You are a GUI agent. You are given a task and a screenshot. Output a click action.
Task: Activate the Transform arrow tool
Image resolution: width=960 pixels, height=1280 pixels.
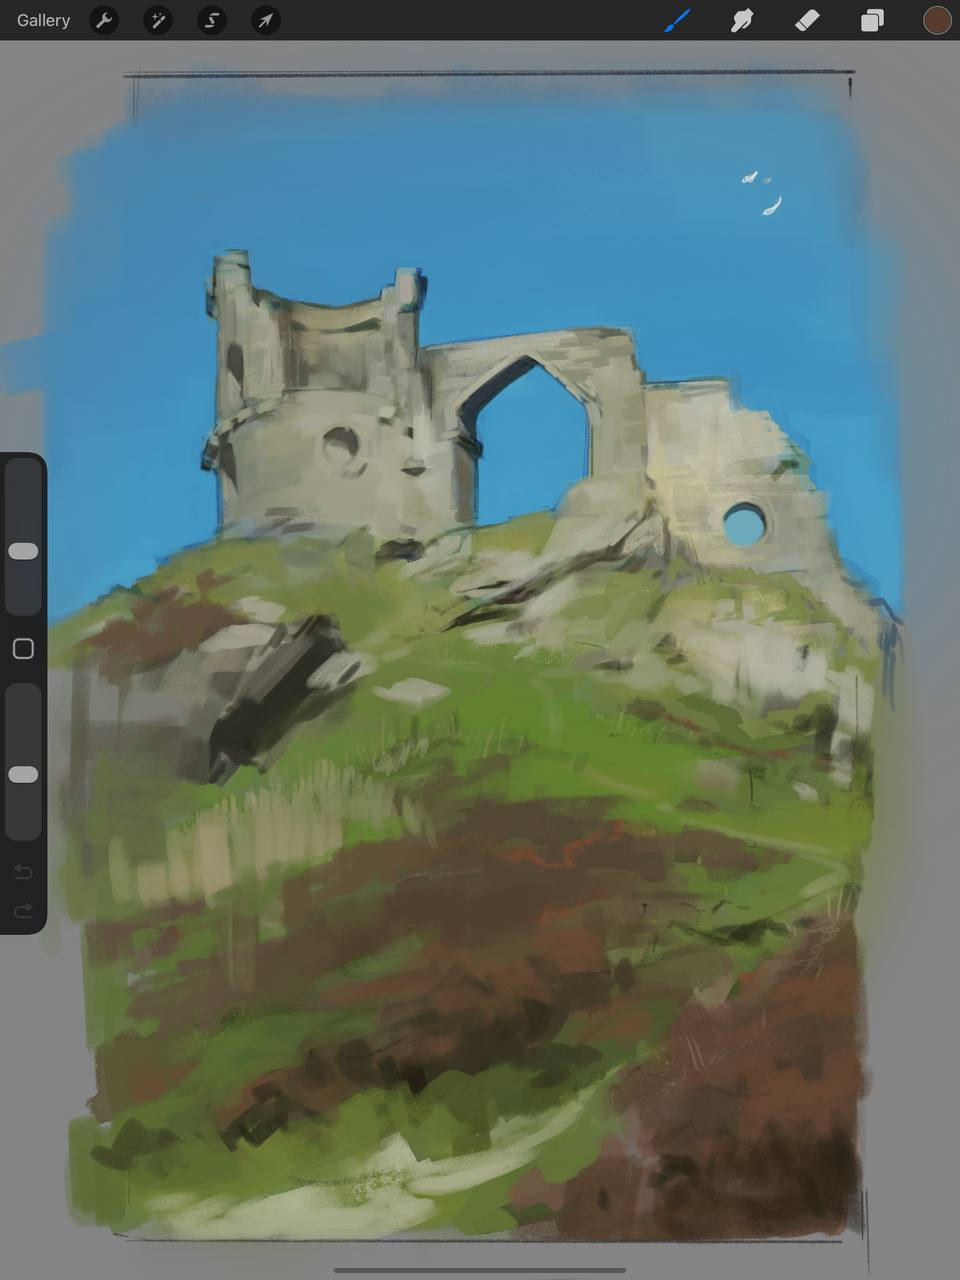click(x=266, y=20)
